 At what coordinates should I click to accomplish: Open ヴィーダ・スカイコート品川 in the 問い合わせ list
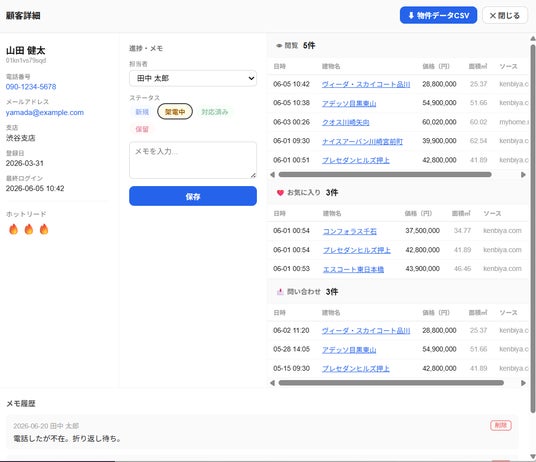click(366, 331)
